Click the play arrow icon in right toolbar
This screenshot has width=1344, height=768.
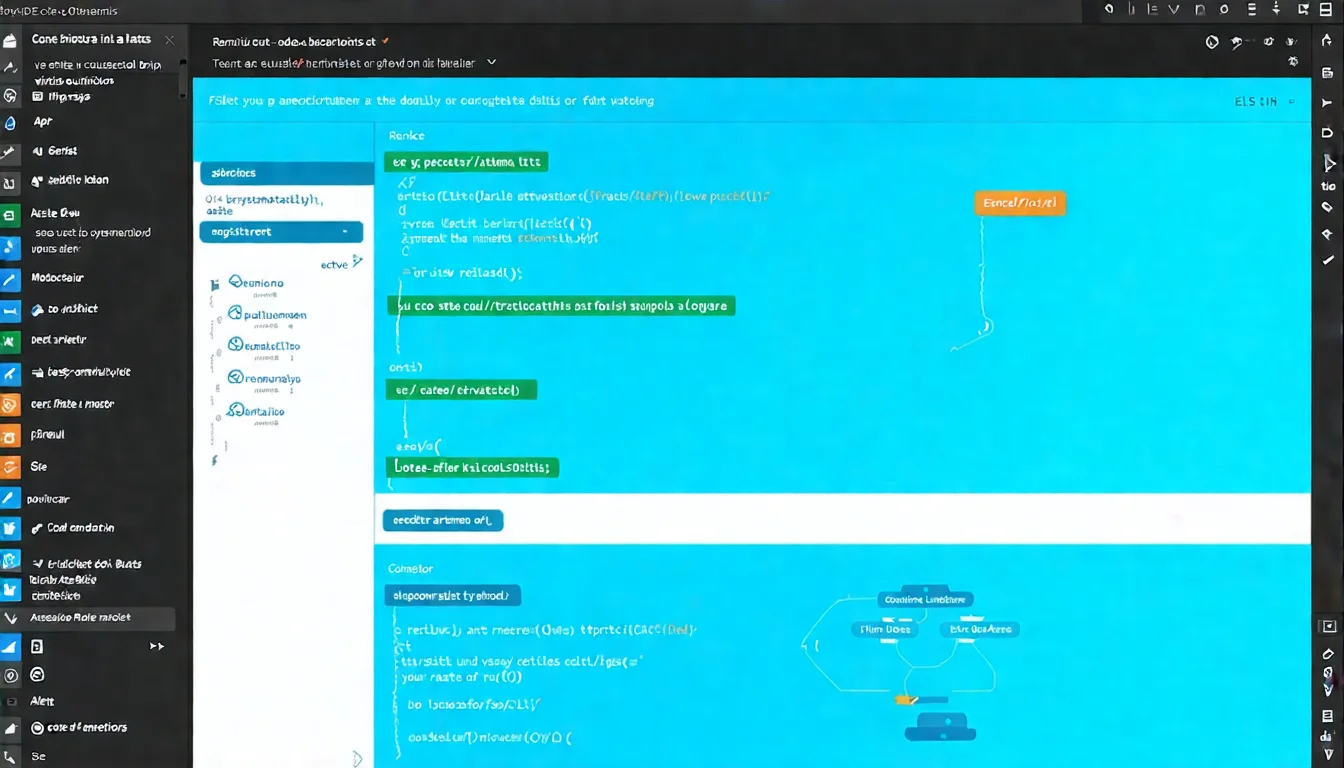[1329, 163]
